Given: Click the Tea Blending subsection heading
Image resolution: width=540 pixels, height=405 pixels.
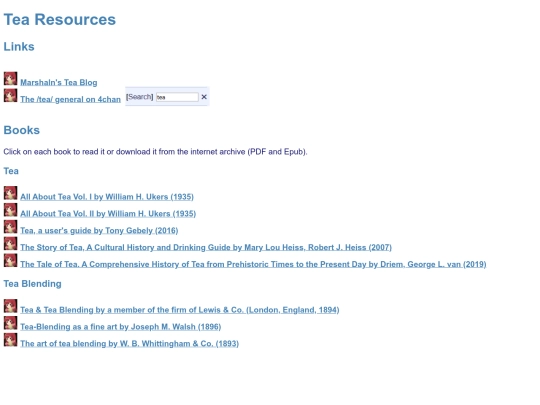Looking at the screenshot, I should 32,284.
